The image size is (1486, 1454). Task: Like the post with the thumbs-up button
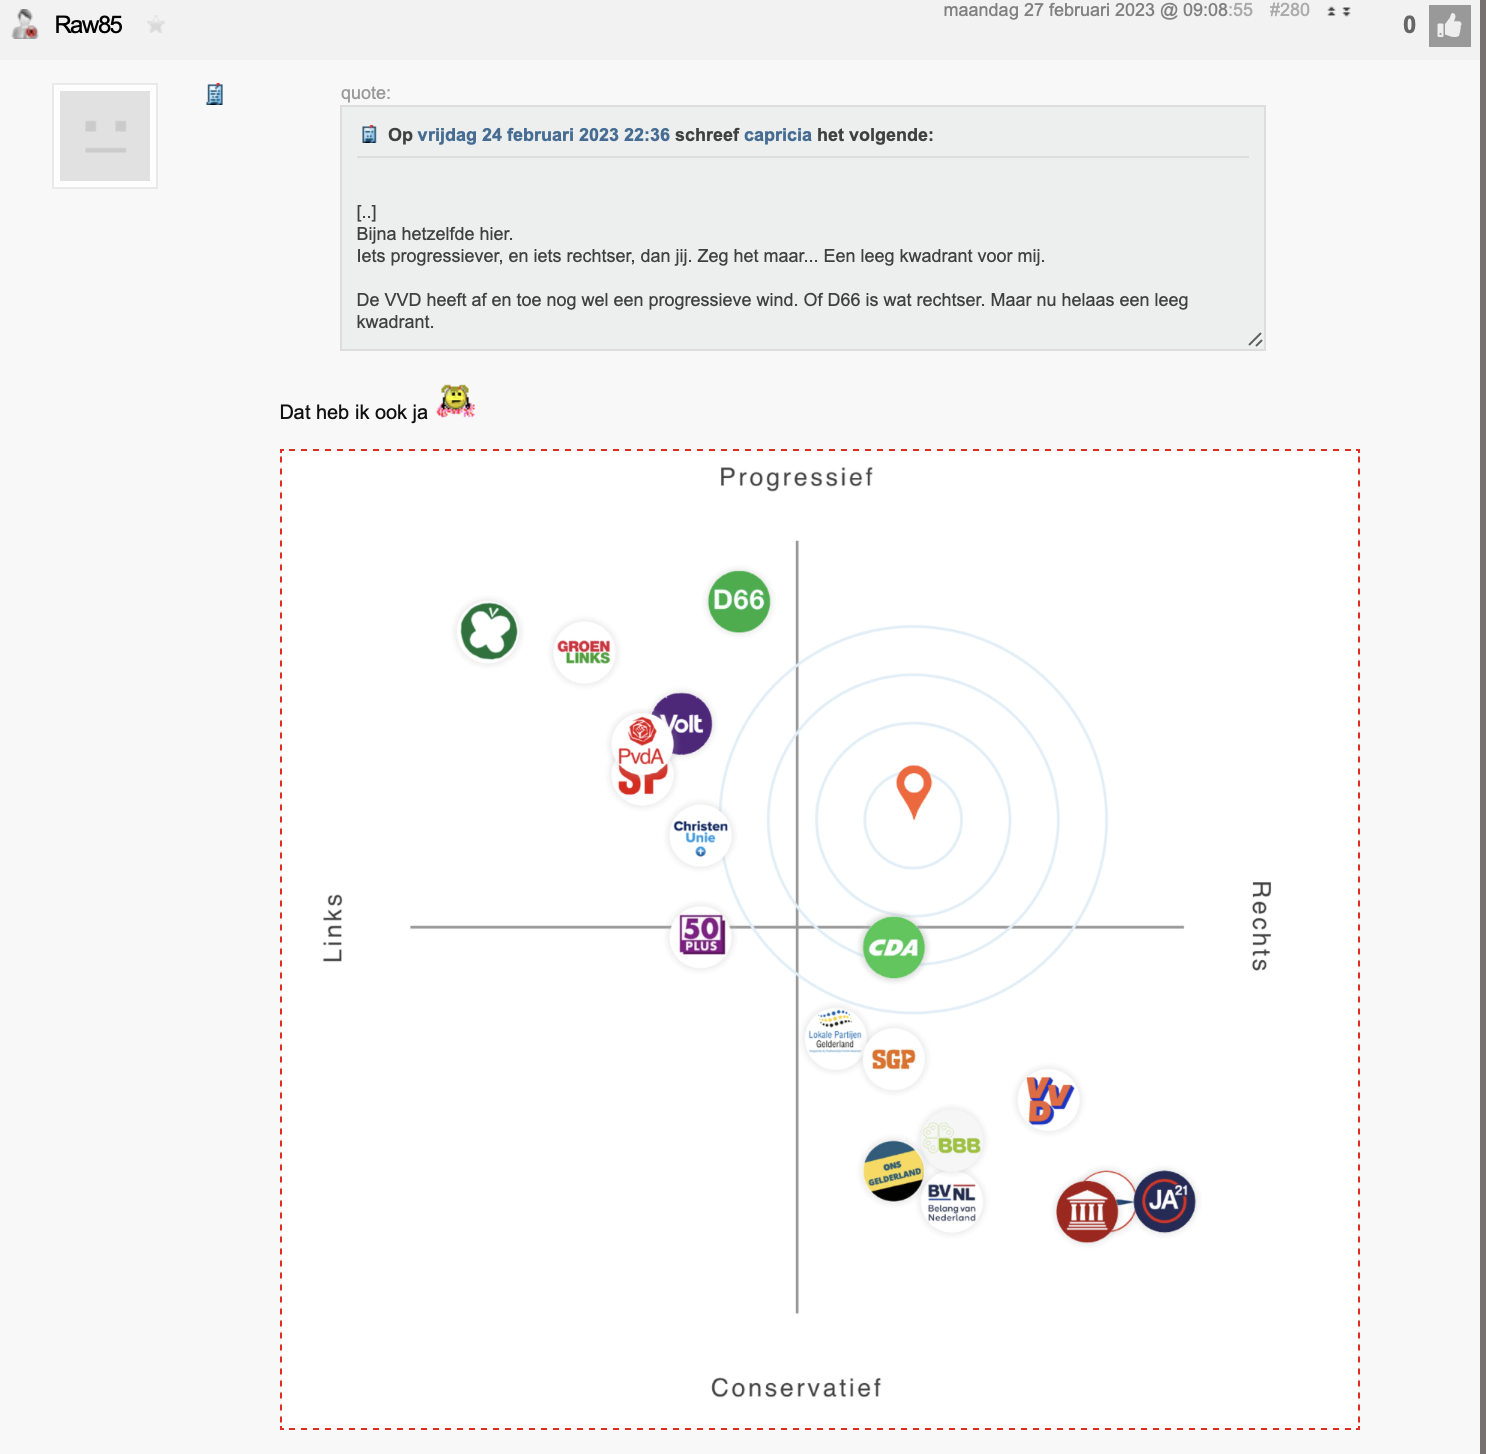click(1449, 26)
